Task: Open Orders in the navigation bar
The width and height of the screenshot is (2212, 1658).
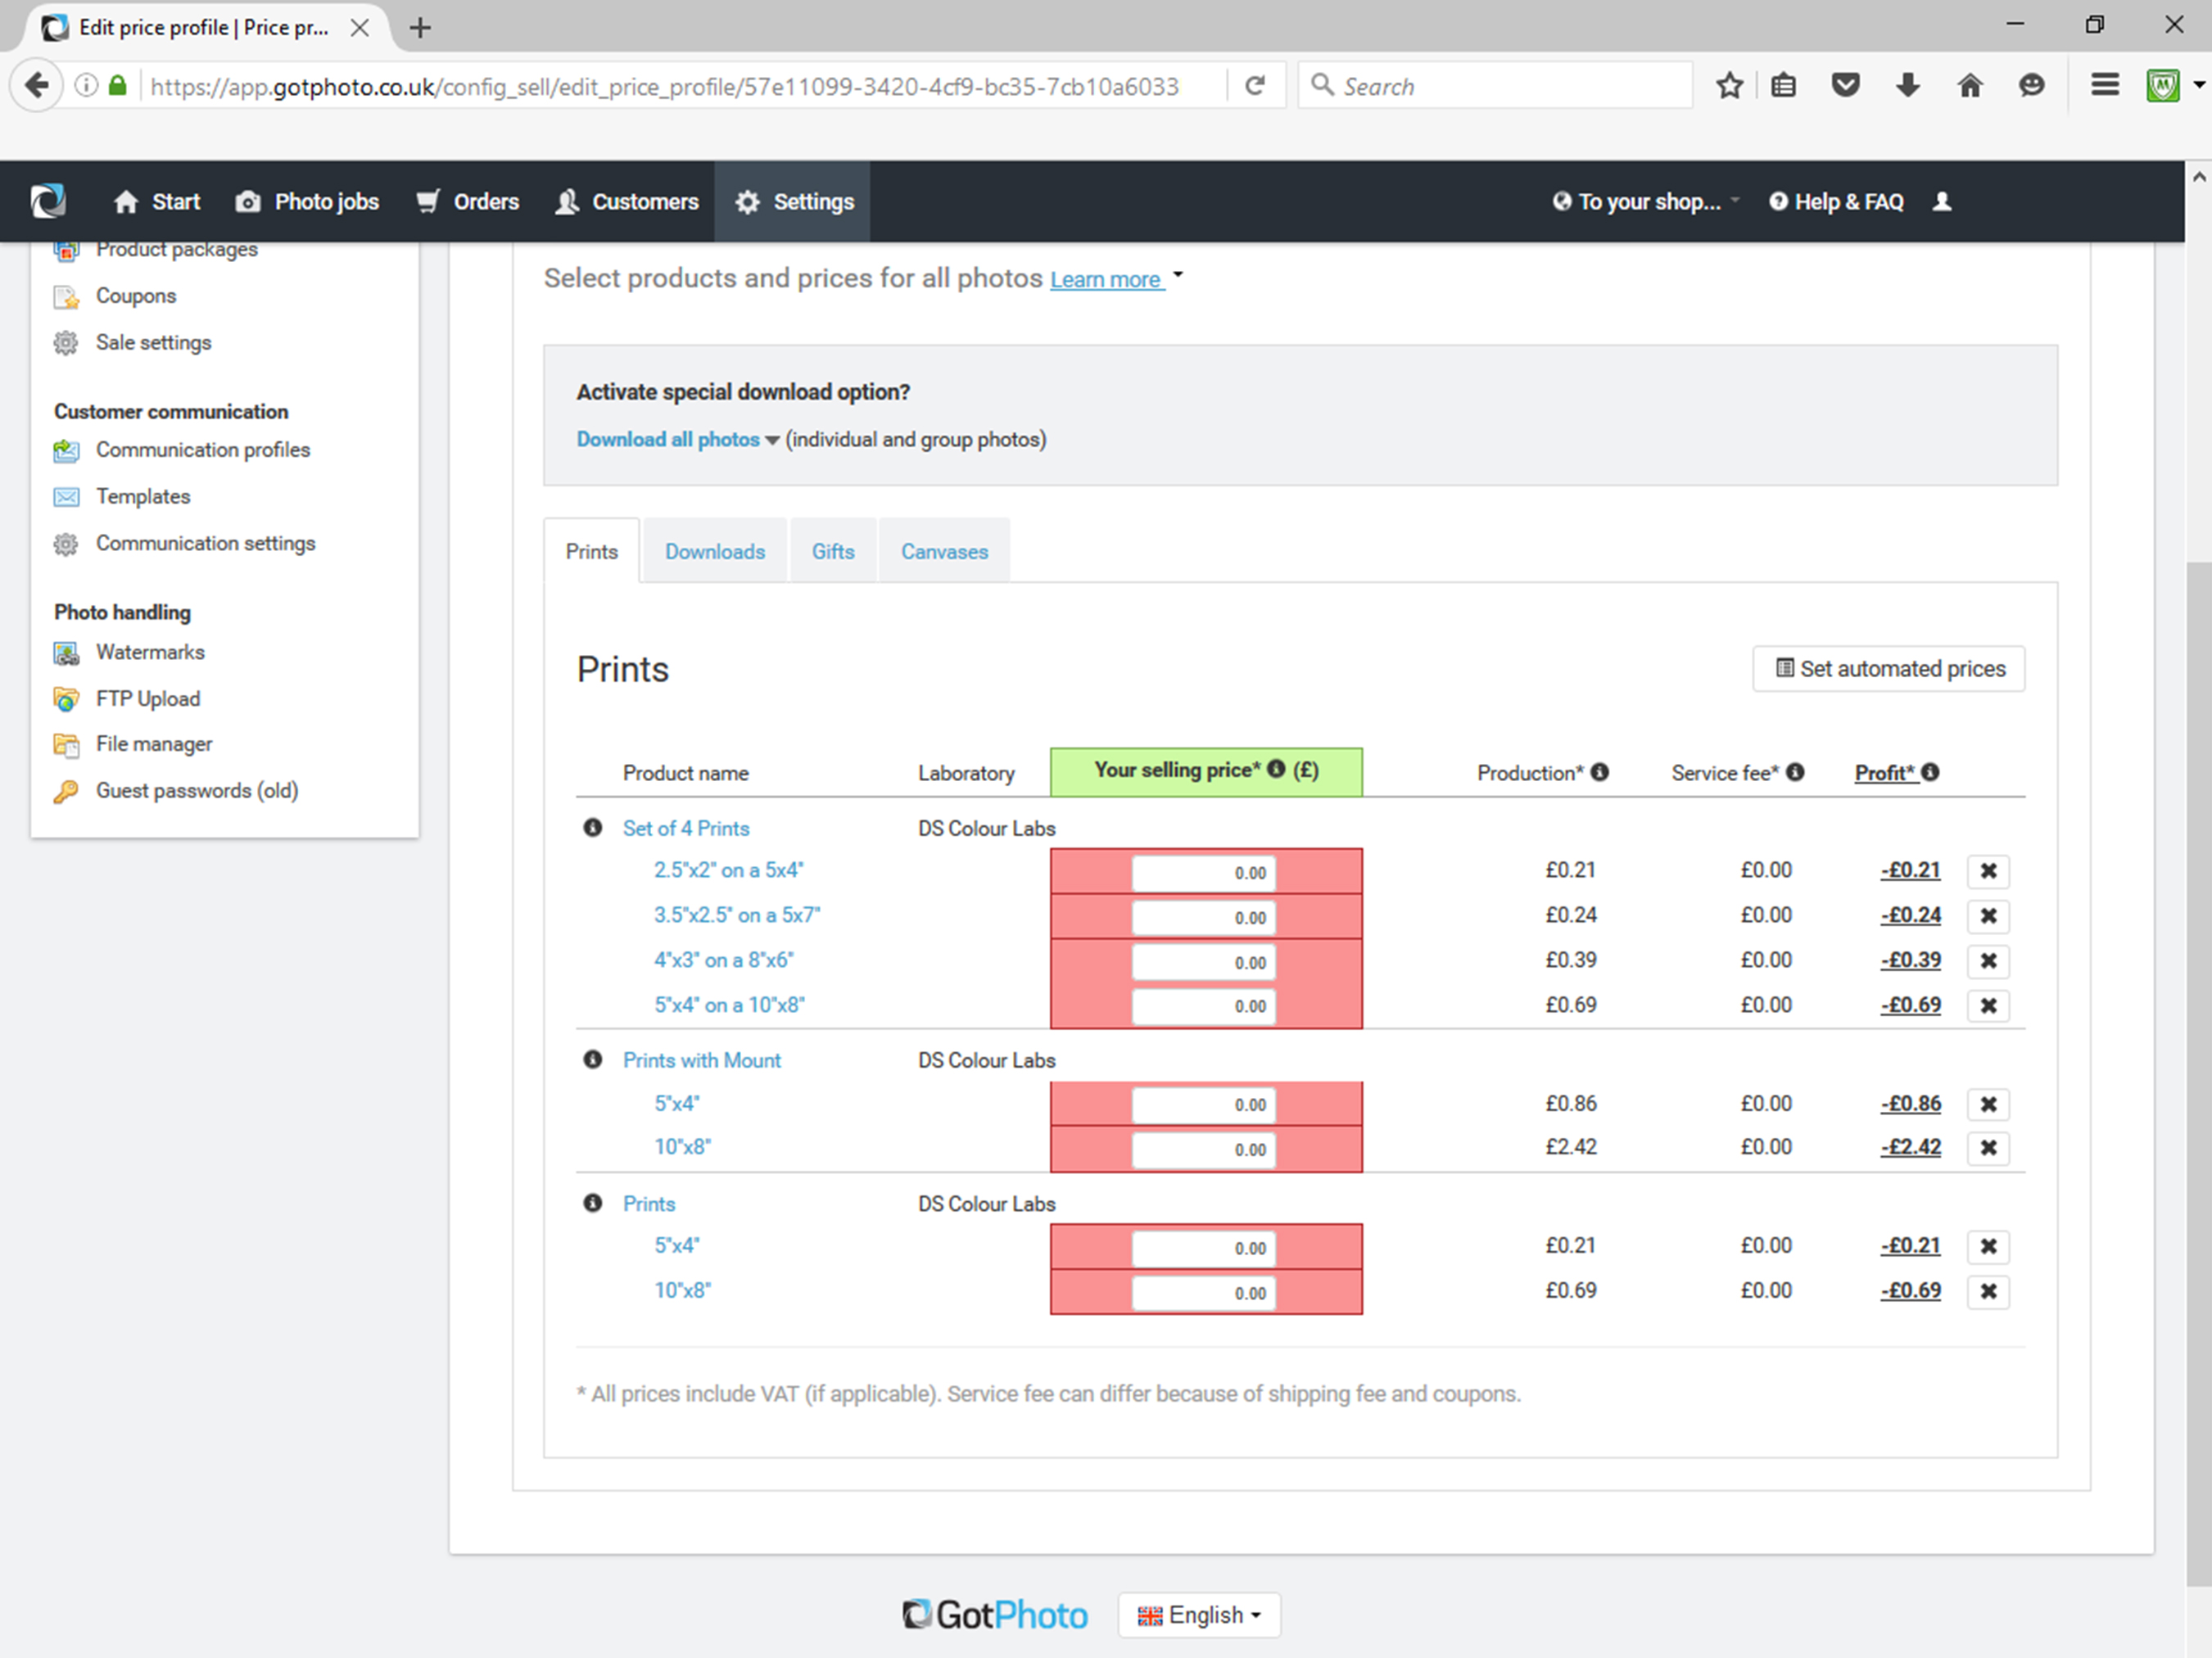Action: [467, 202]
